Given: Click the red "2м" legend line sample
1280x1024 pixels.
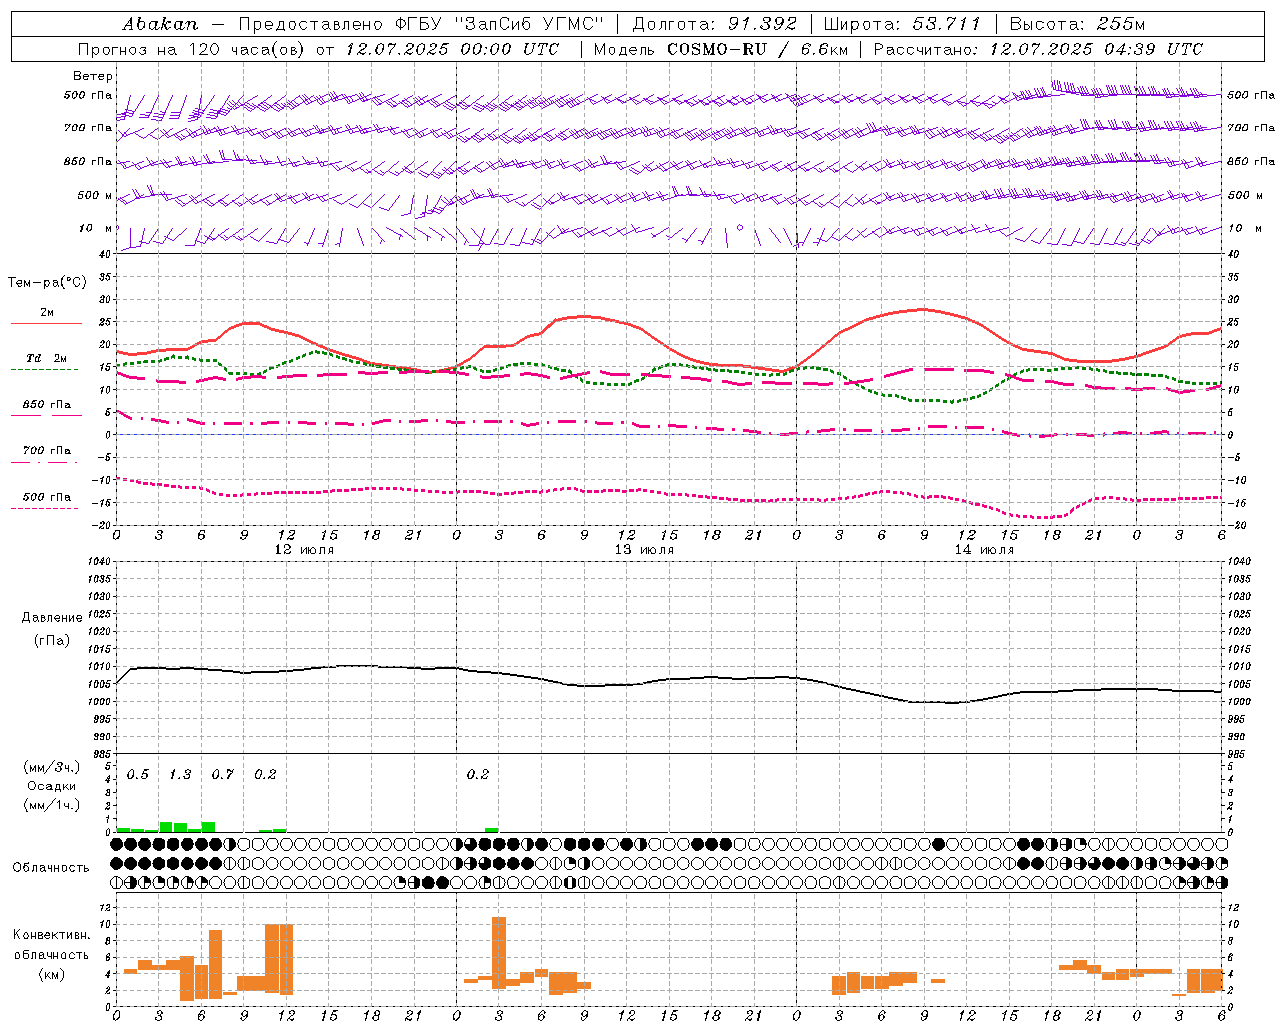Looking at the screenshot, I should point(46,323).
